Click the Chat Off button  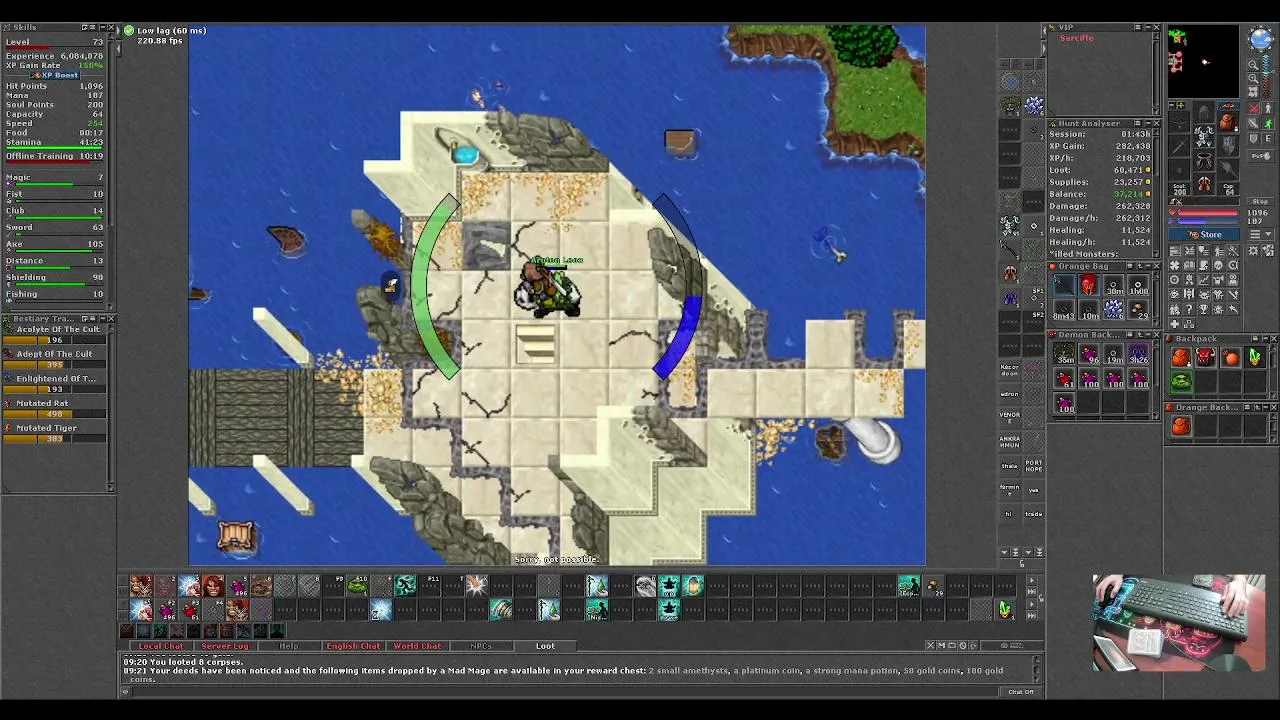1021,692
